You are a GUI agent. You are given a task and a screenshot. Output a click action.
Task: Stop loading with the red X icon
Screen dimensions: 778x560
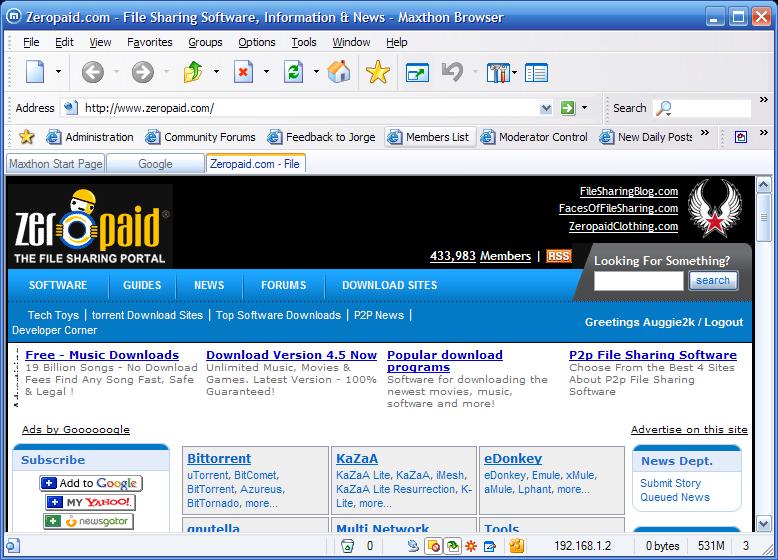[243, 72]
